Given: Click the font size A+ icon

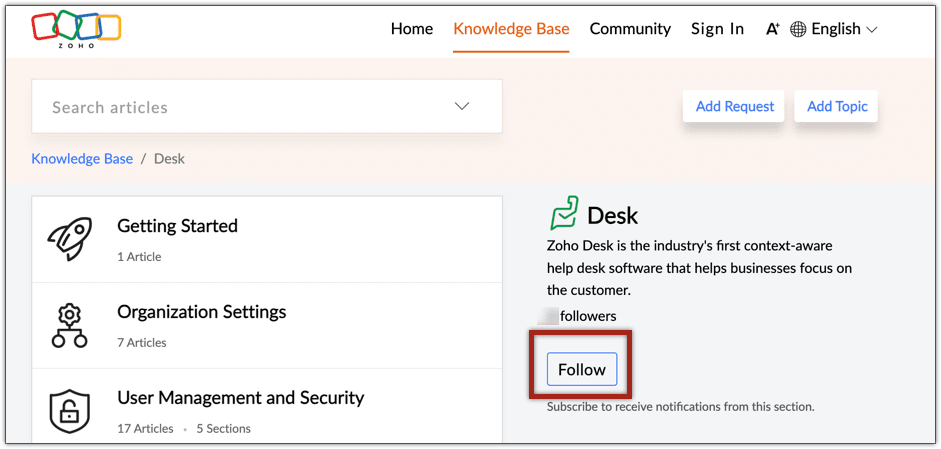Looking at the screenshot, I should coord(773,29).
